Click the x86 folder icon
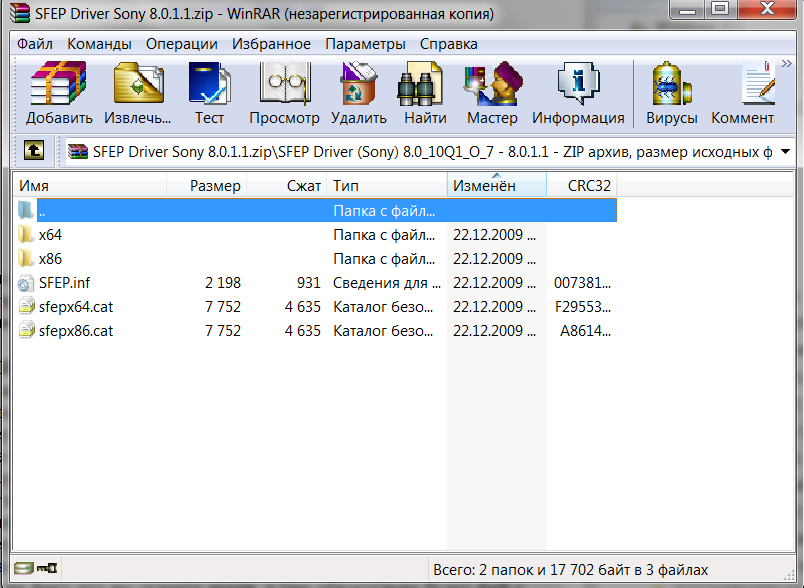This screenshot has height=588, width=804. coord(26,258)
